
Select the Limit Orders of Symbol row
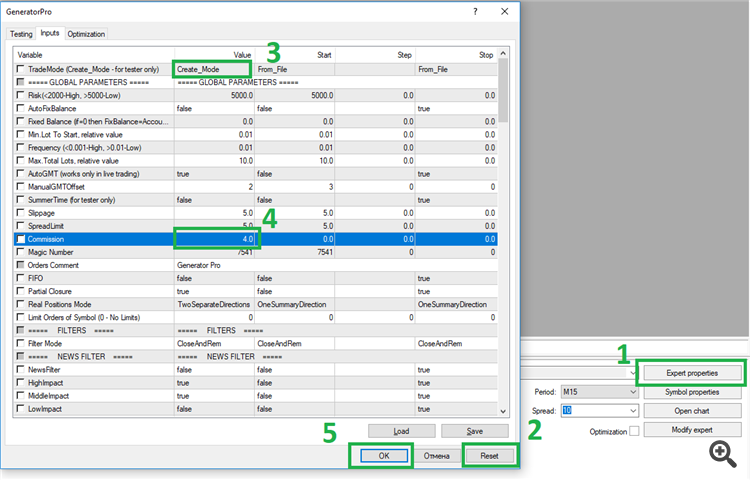255,317
